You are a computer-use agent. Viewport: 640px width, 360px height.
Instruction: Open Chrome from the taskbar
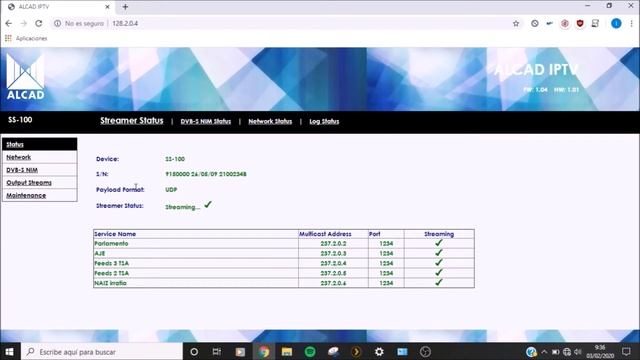[263, 351]
